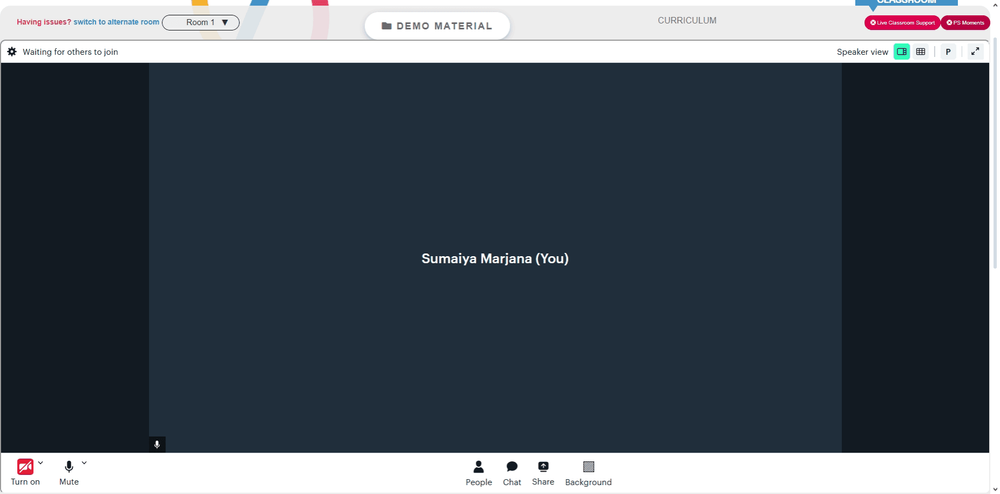Open camera options chevron beside Turn on
Screen dimensions: 1000x494
41,463
